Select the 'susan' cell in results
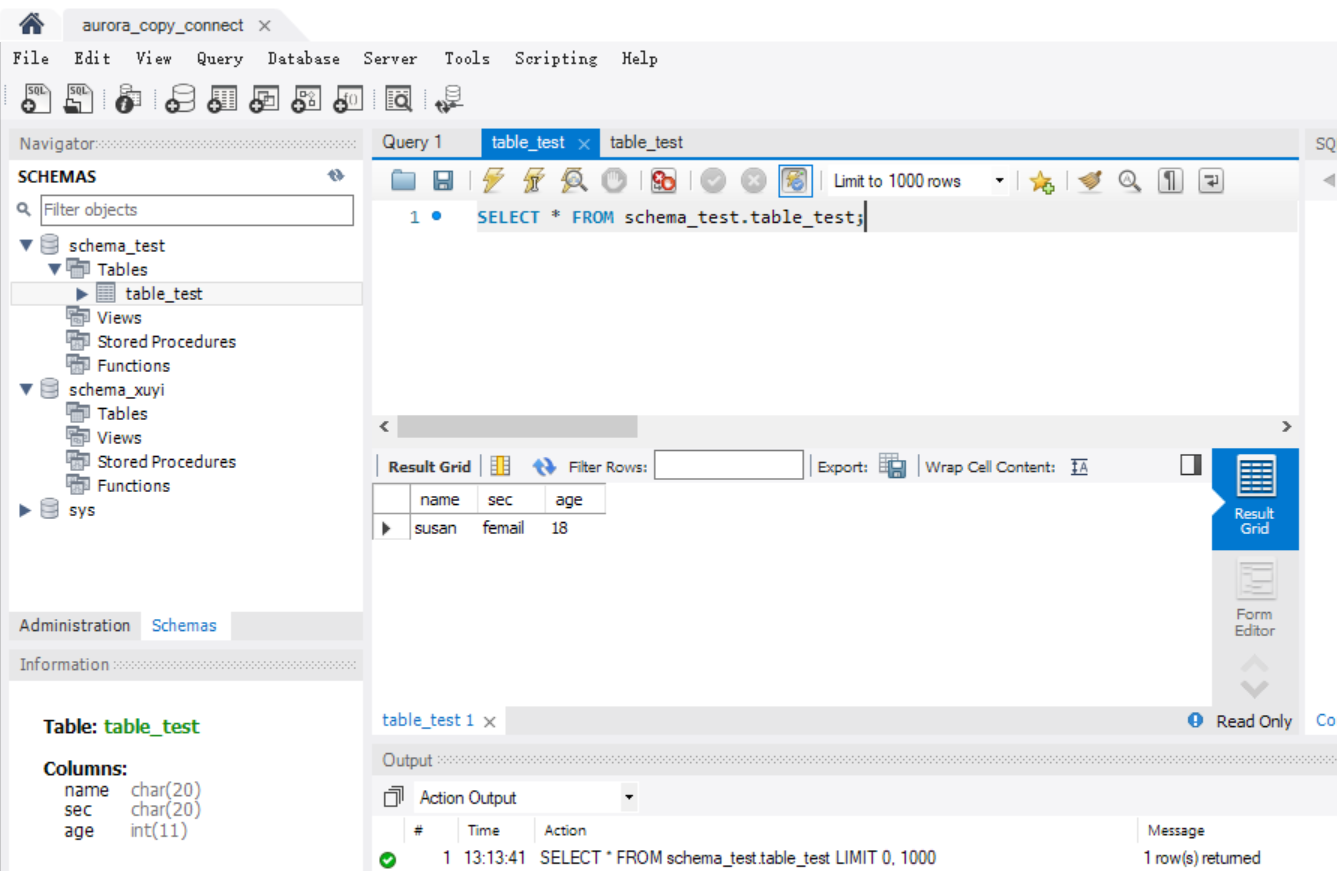 click(x=436, y=528)
